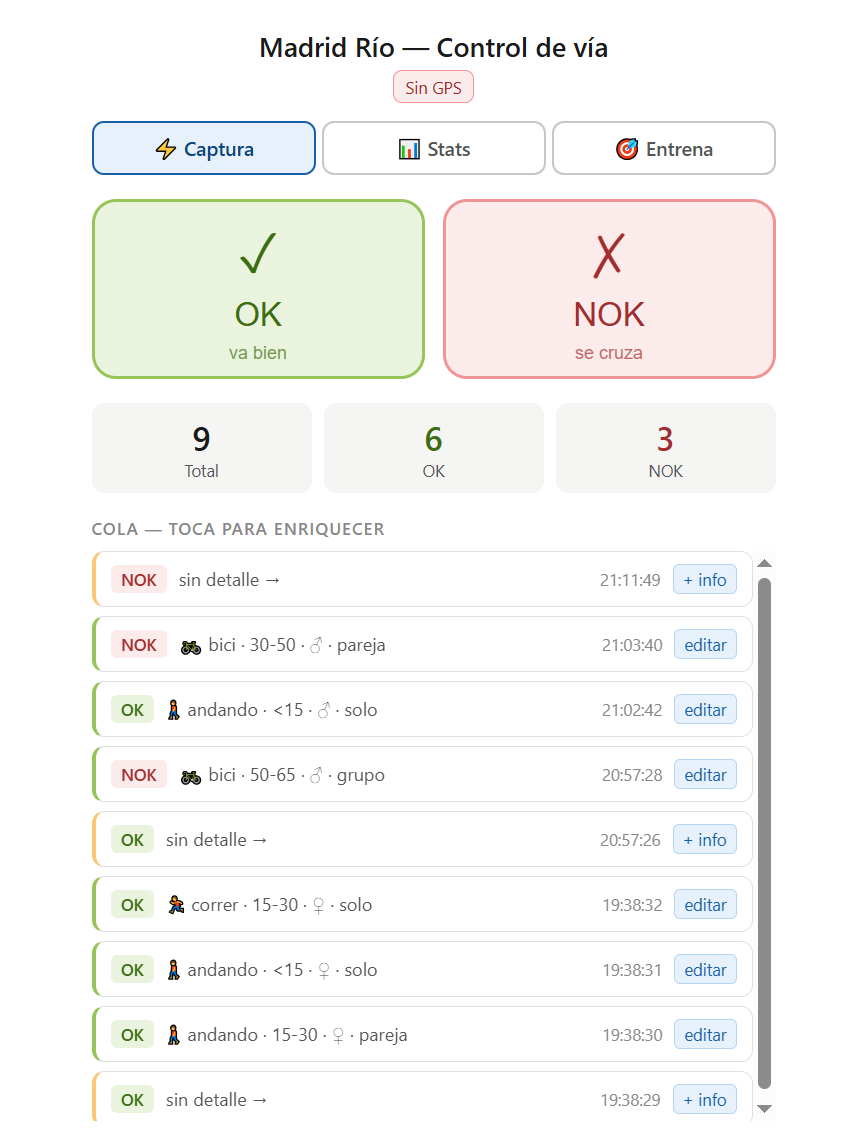Click the scroll up arrow of the queue
The height and width of the screenshot is (1144, 855).
pyautogui.click(x=765, y=563)
